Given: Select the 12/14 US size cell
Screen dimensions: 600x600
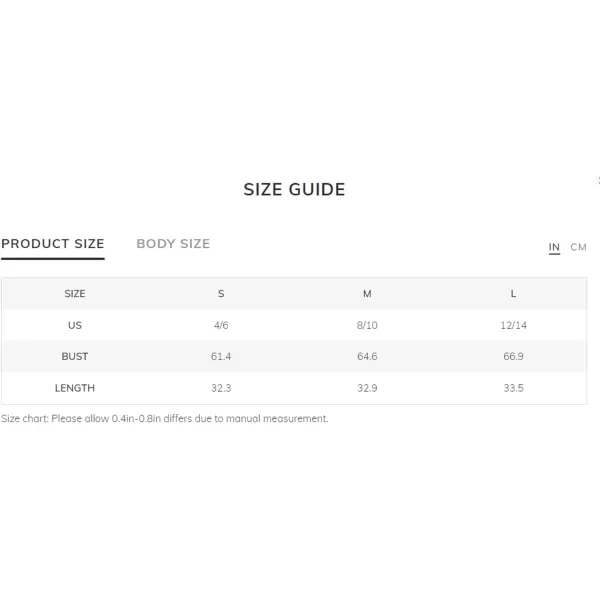Looking at the screenshot, I should point(514,325).
